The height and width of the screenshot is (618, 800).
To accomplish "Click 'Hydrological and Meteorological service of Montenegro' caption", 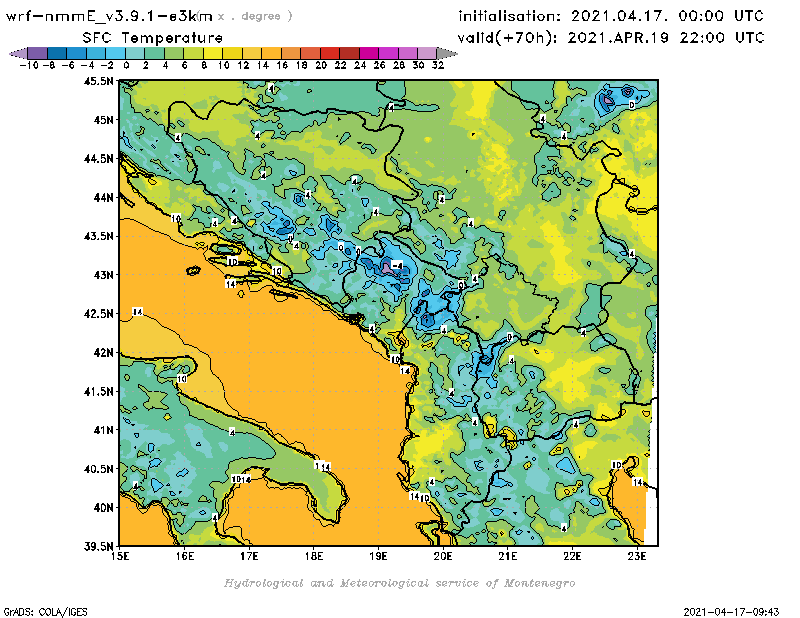I will pos(399,583).
